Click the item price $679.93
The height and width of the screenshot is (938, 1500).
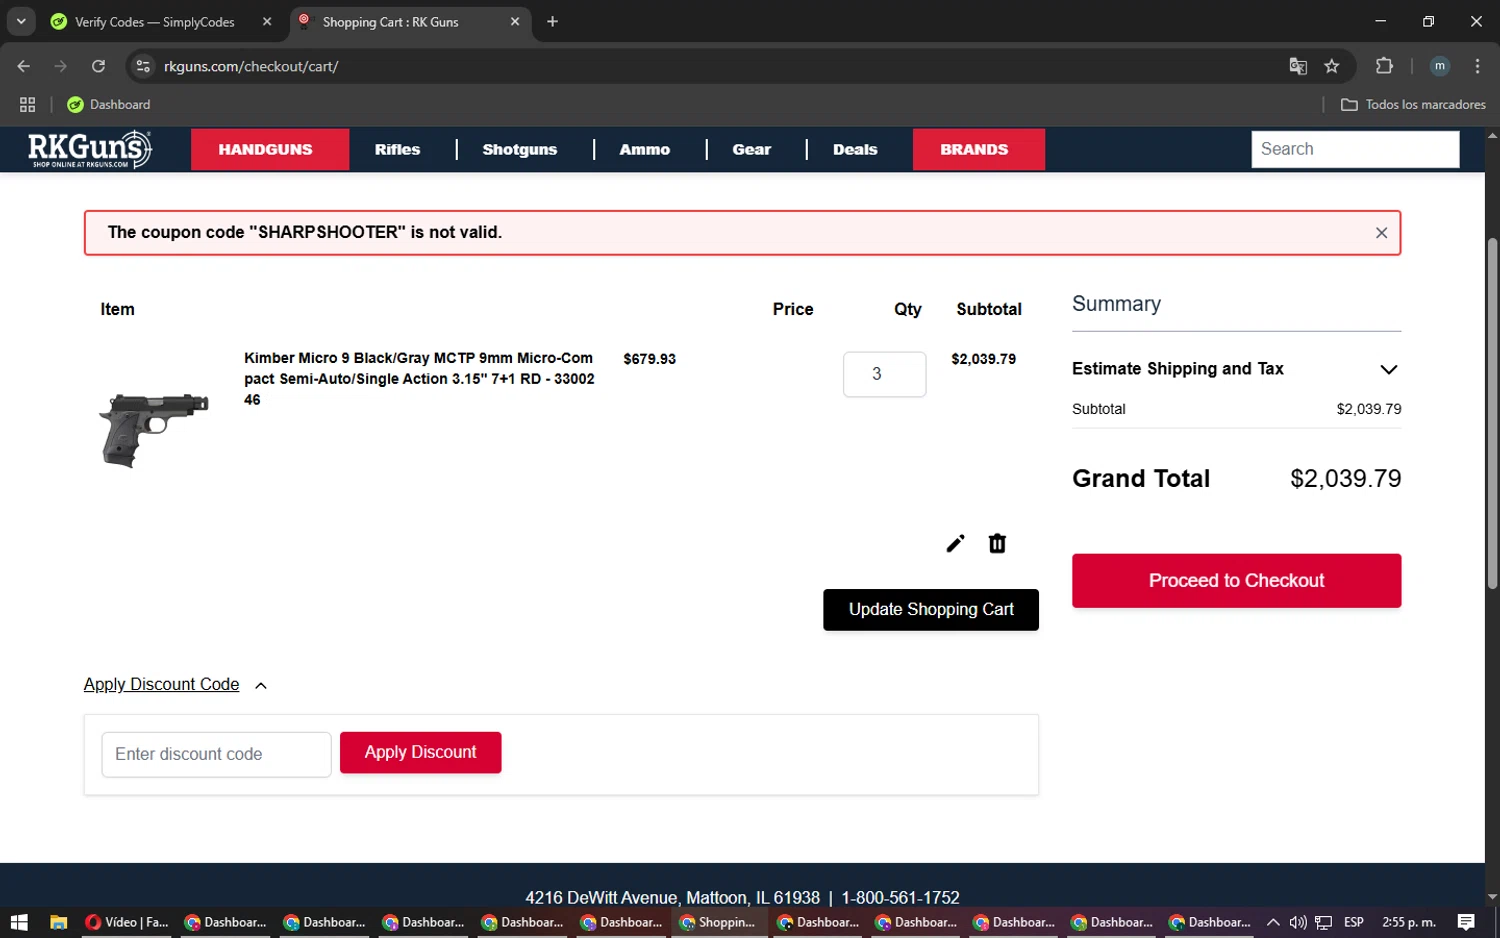[649, 359]
